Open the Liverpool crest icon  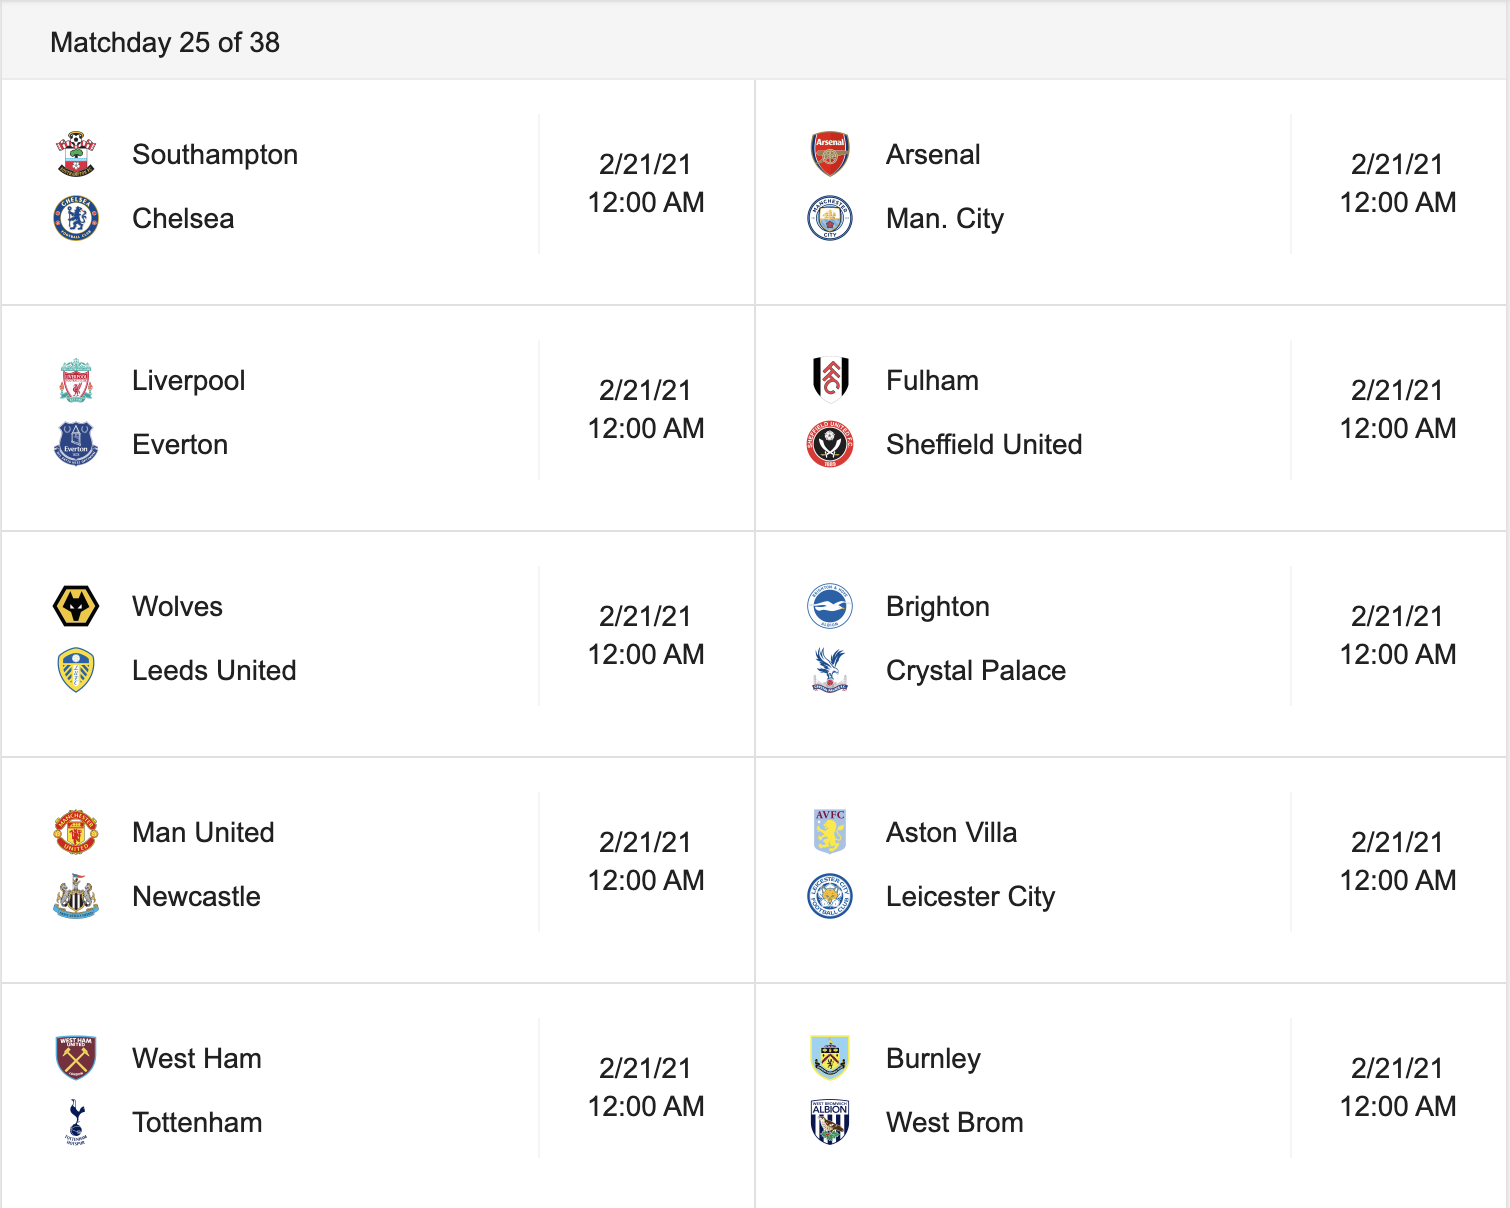tap(76, 380)
